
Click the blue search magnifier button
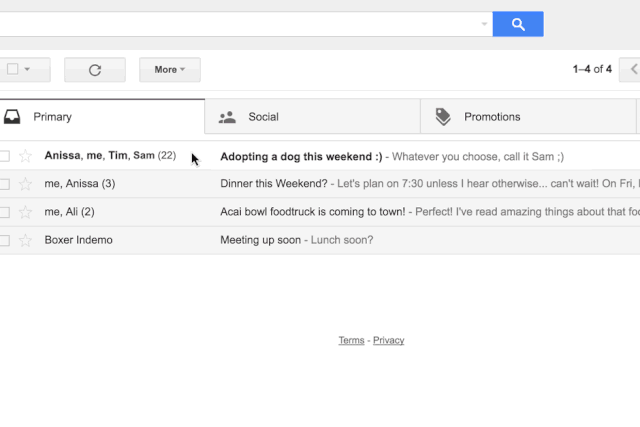pos(518,24)
